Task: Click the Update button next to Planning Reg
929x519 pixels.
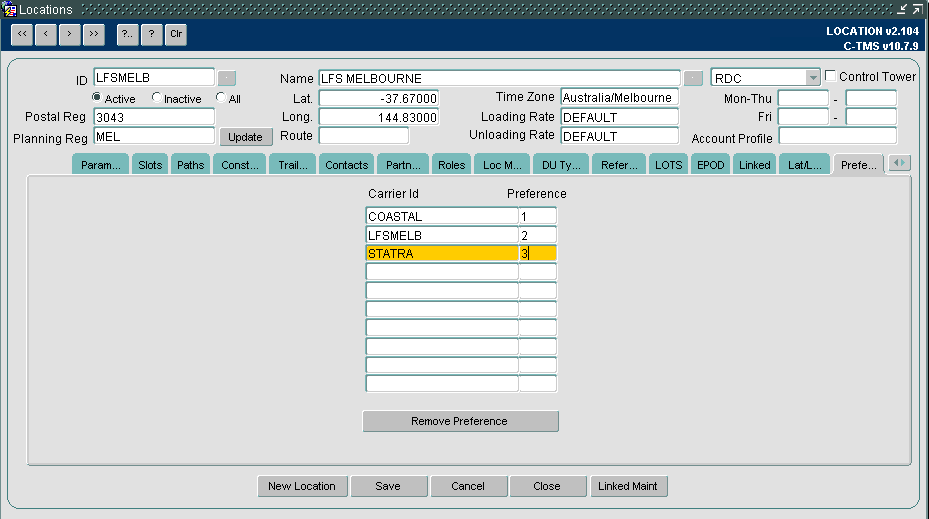Action: click(x=246, y=137)
